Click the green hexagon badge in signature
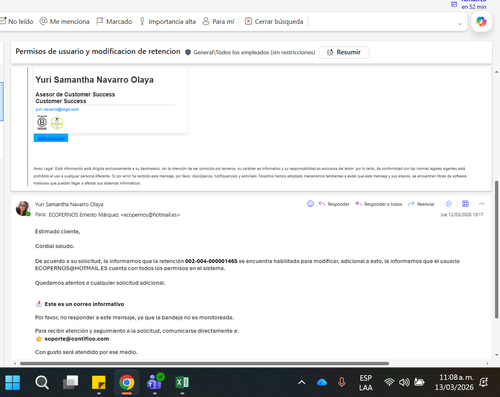 [x=57, y=123]
